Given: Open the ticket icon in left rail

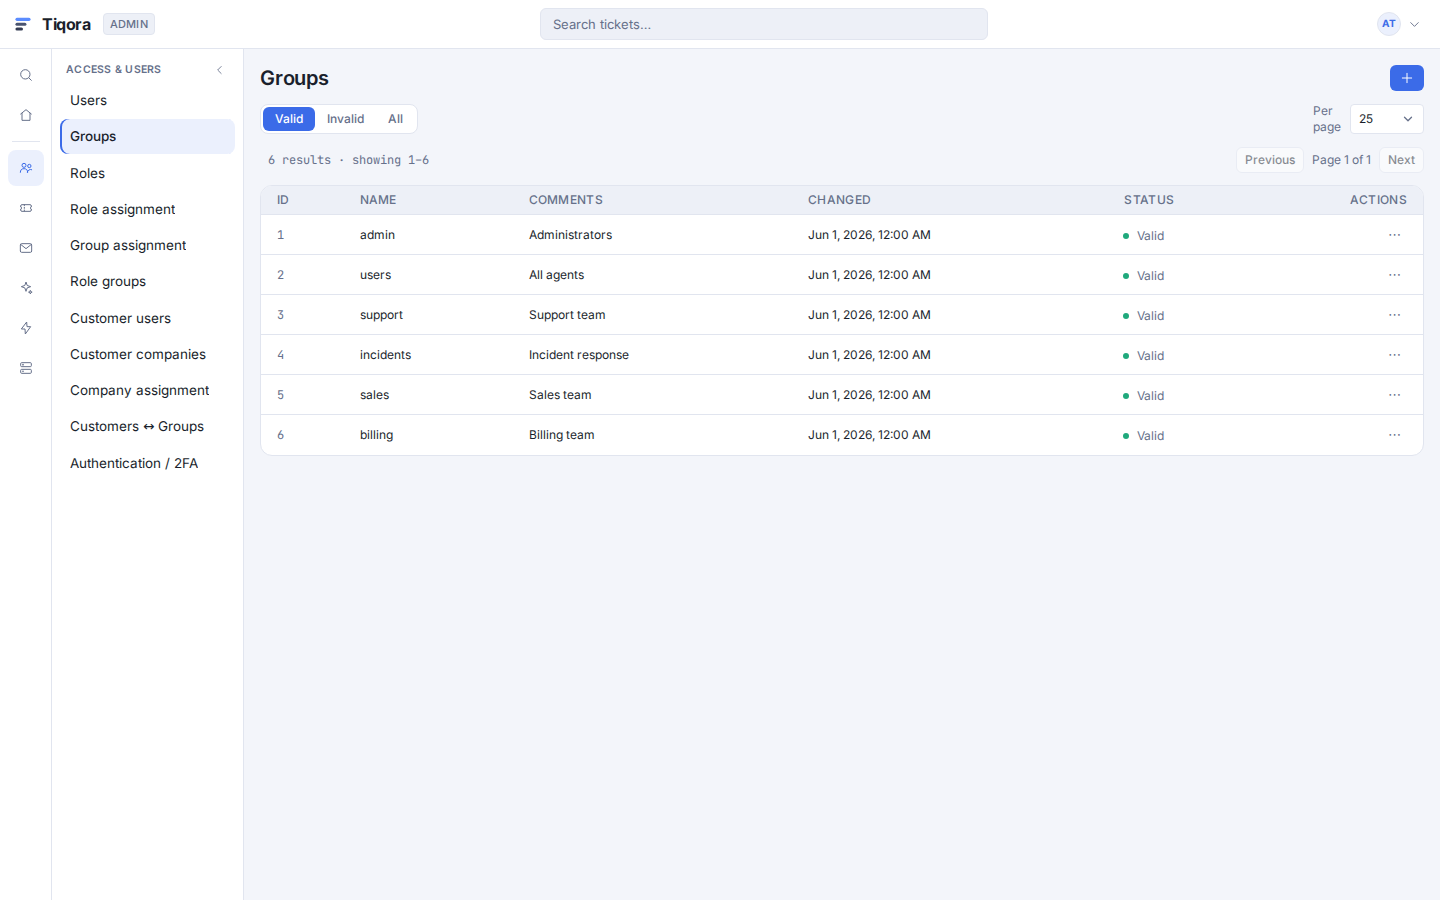Looking at the screenshot, I should tap(26, 208).
